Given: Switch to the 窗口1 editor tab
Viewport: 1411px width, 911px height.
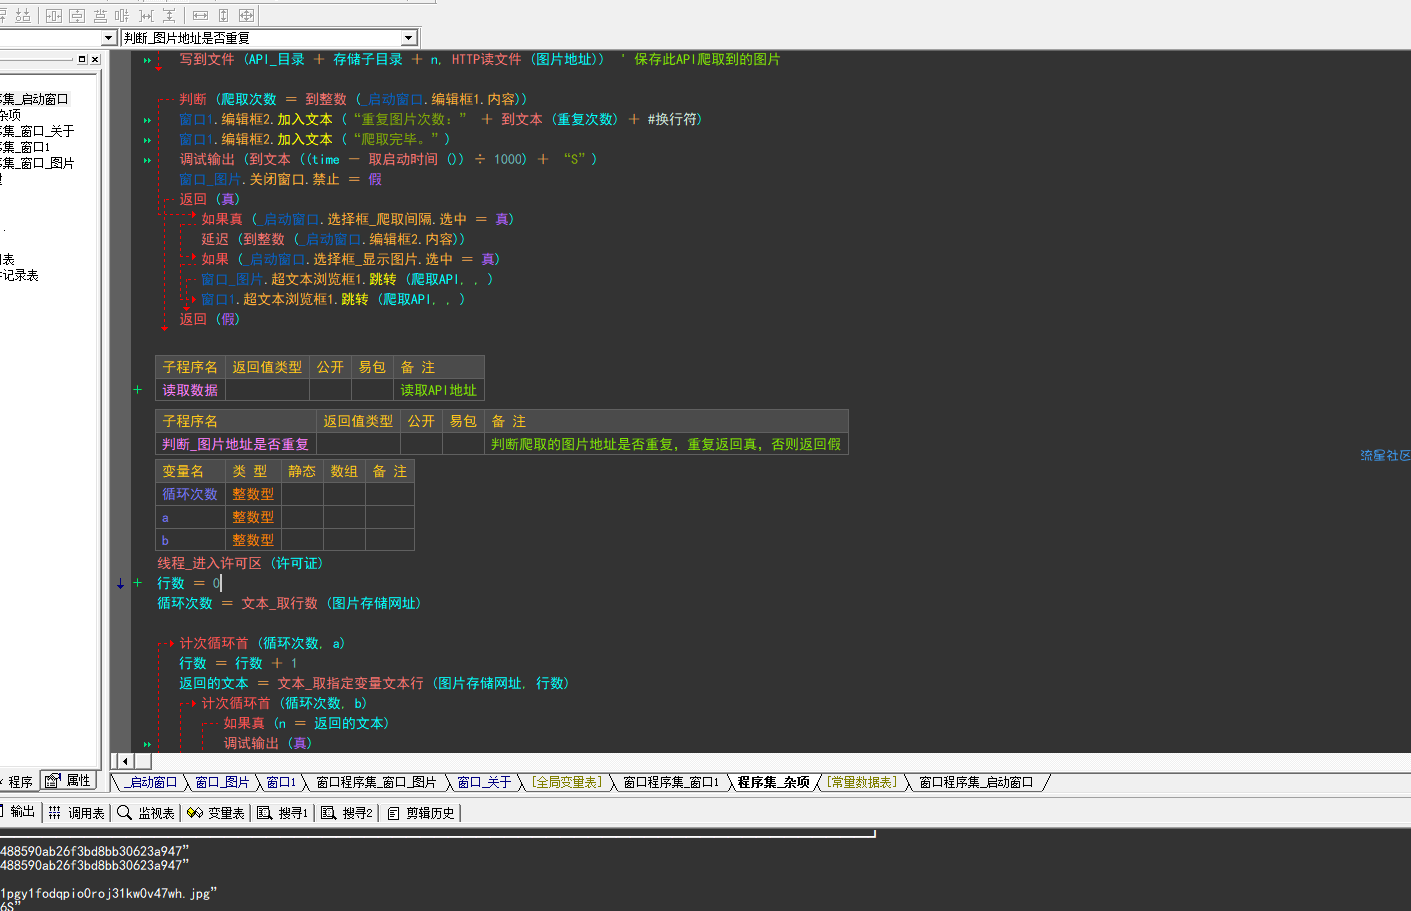Looking at the screenshot, I should (x=281, y=782).
